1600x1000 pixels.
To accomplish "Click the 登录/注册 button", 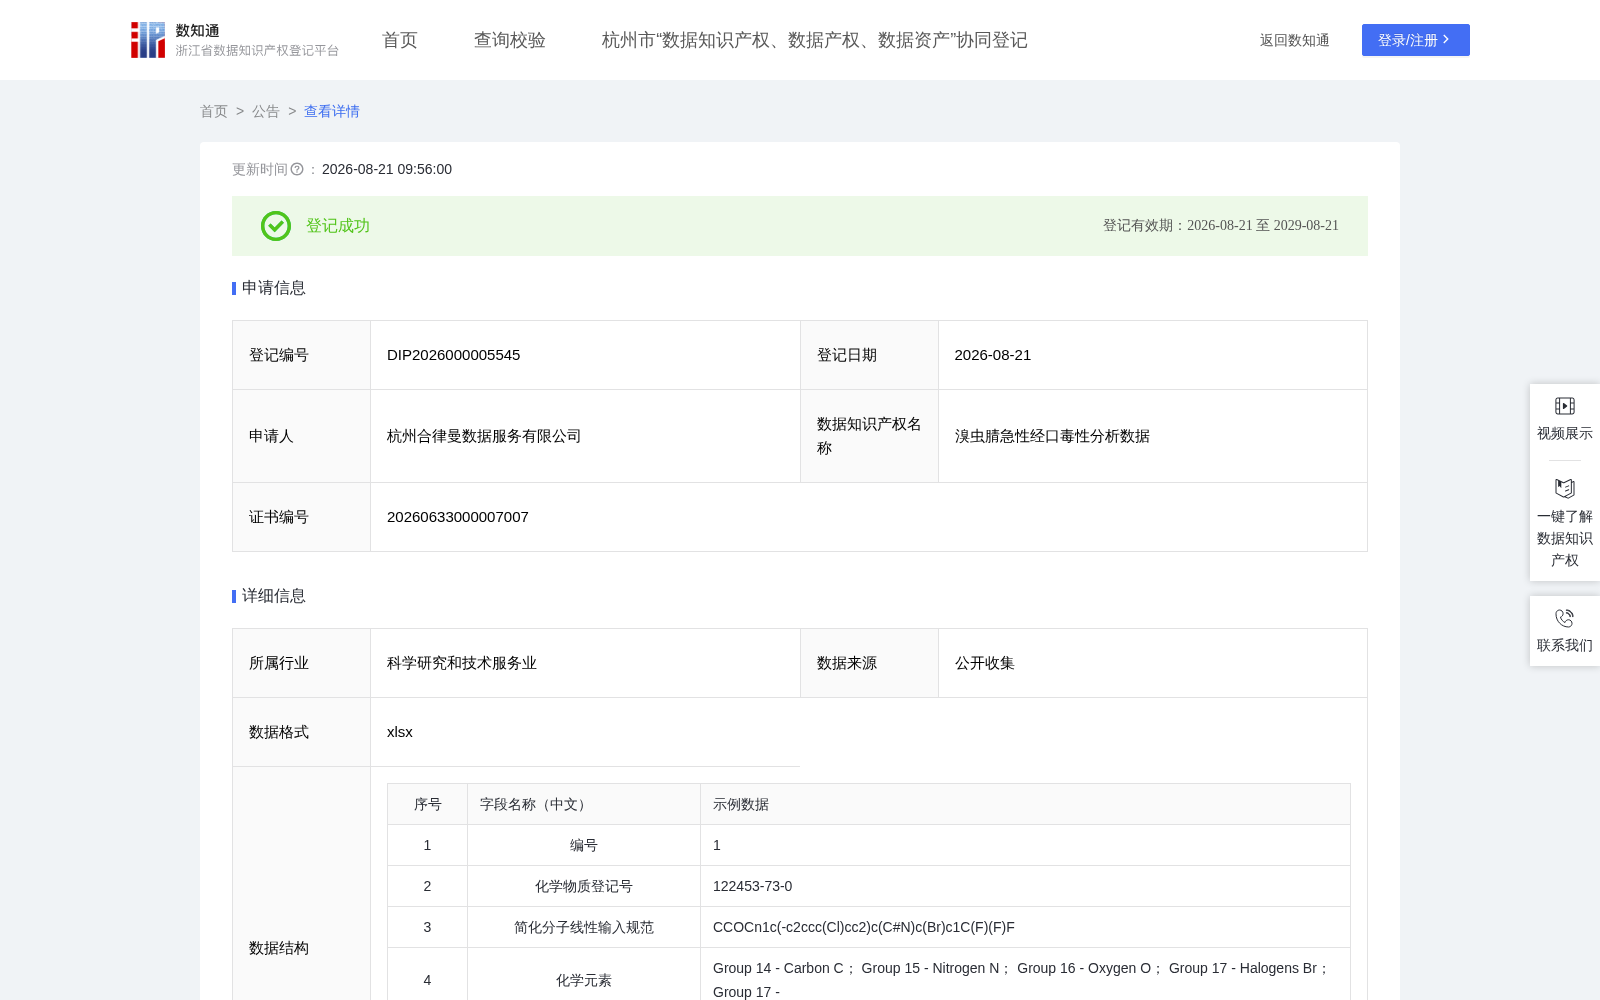I will [1416, 40].
